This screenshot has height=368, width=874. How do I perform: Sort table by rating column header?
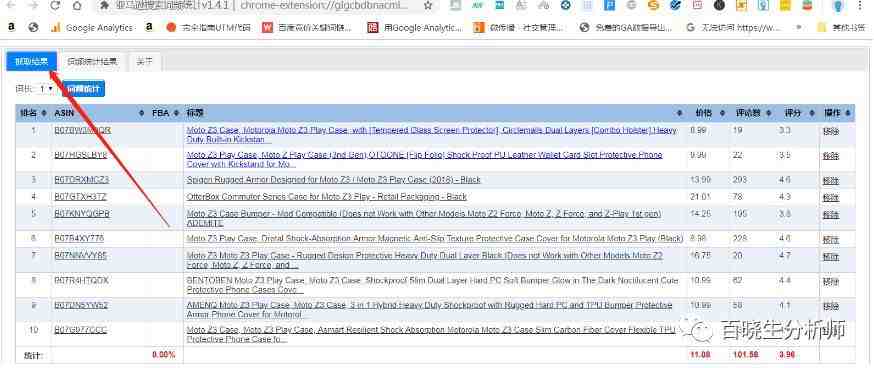(797, 113)
